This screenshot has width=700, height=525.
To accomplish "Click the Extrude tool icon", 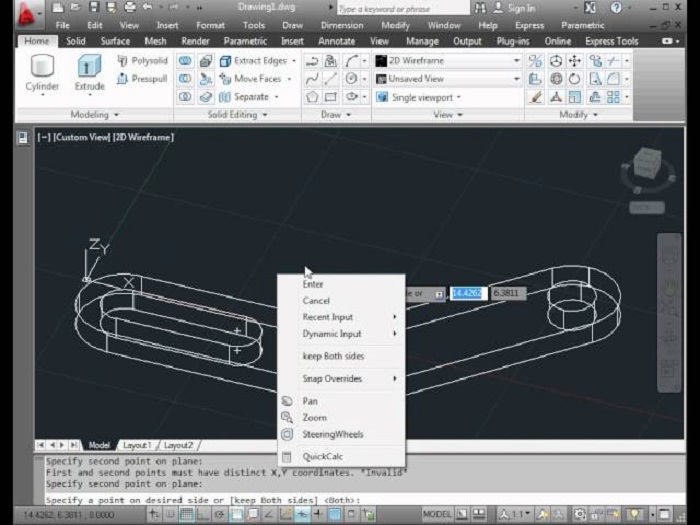I will [90, 73].
